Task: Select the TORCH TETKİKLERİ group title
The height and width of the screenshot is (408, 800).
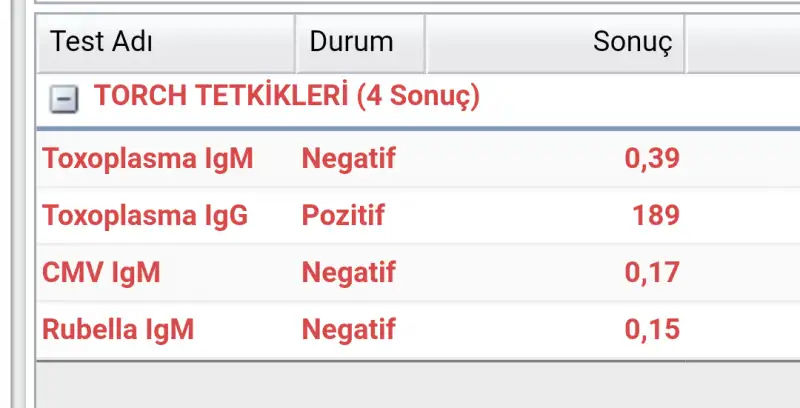Action: pos(286,97)
